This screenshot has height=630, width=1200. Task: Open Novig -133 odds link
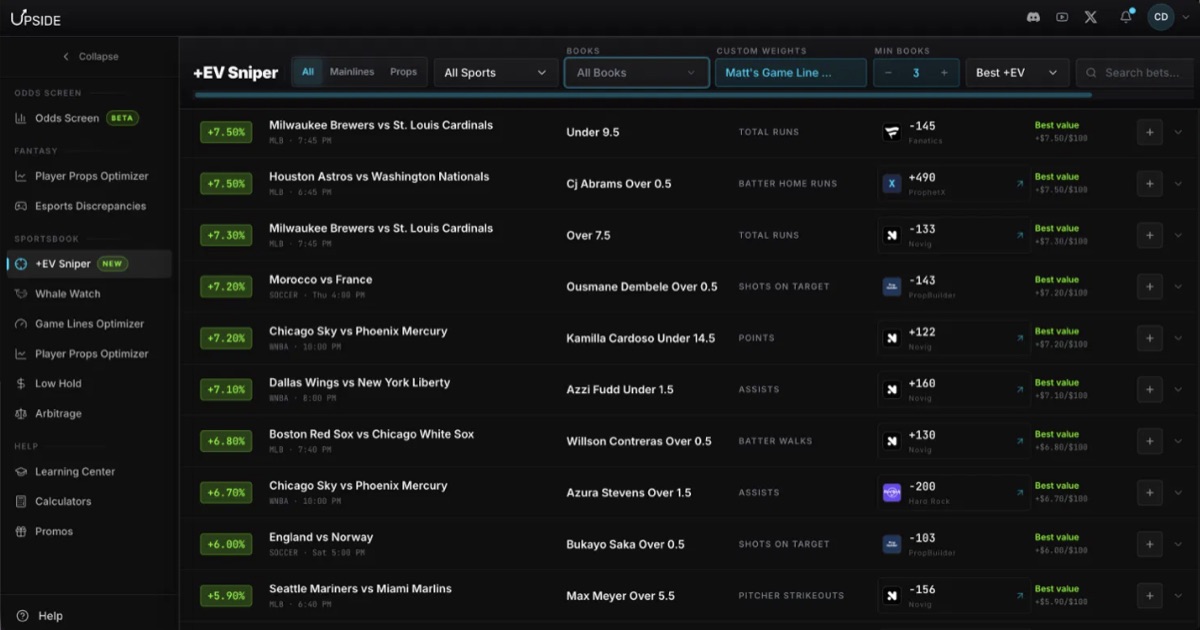click(953, 235)
